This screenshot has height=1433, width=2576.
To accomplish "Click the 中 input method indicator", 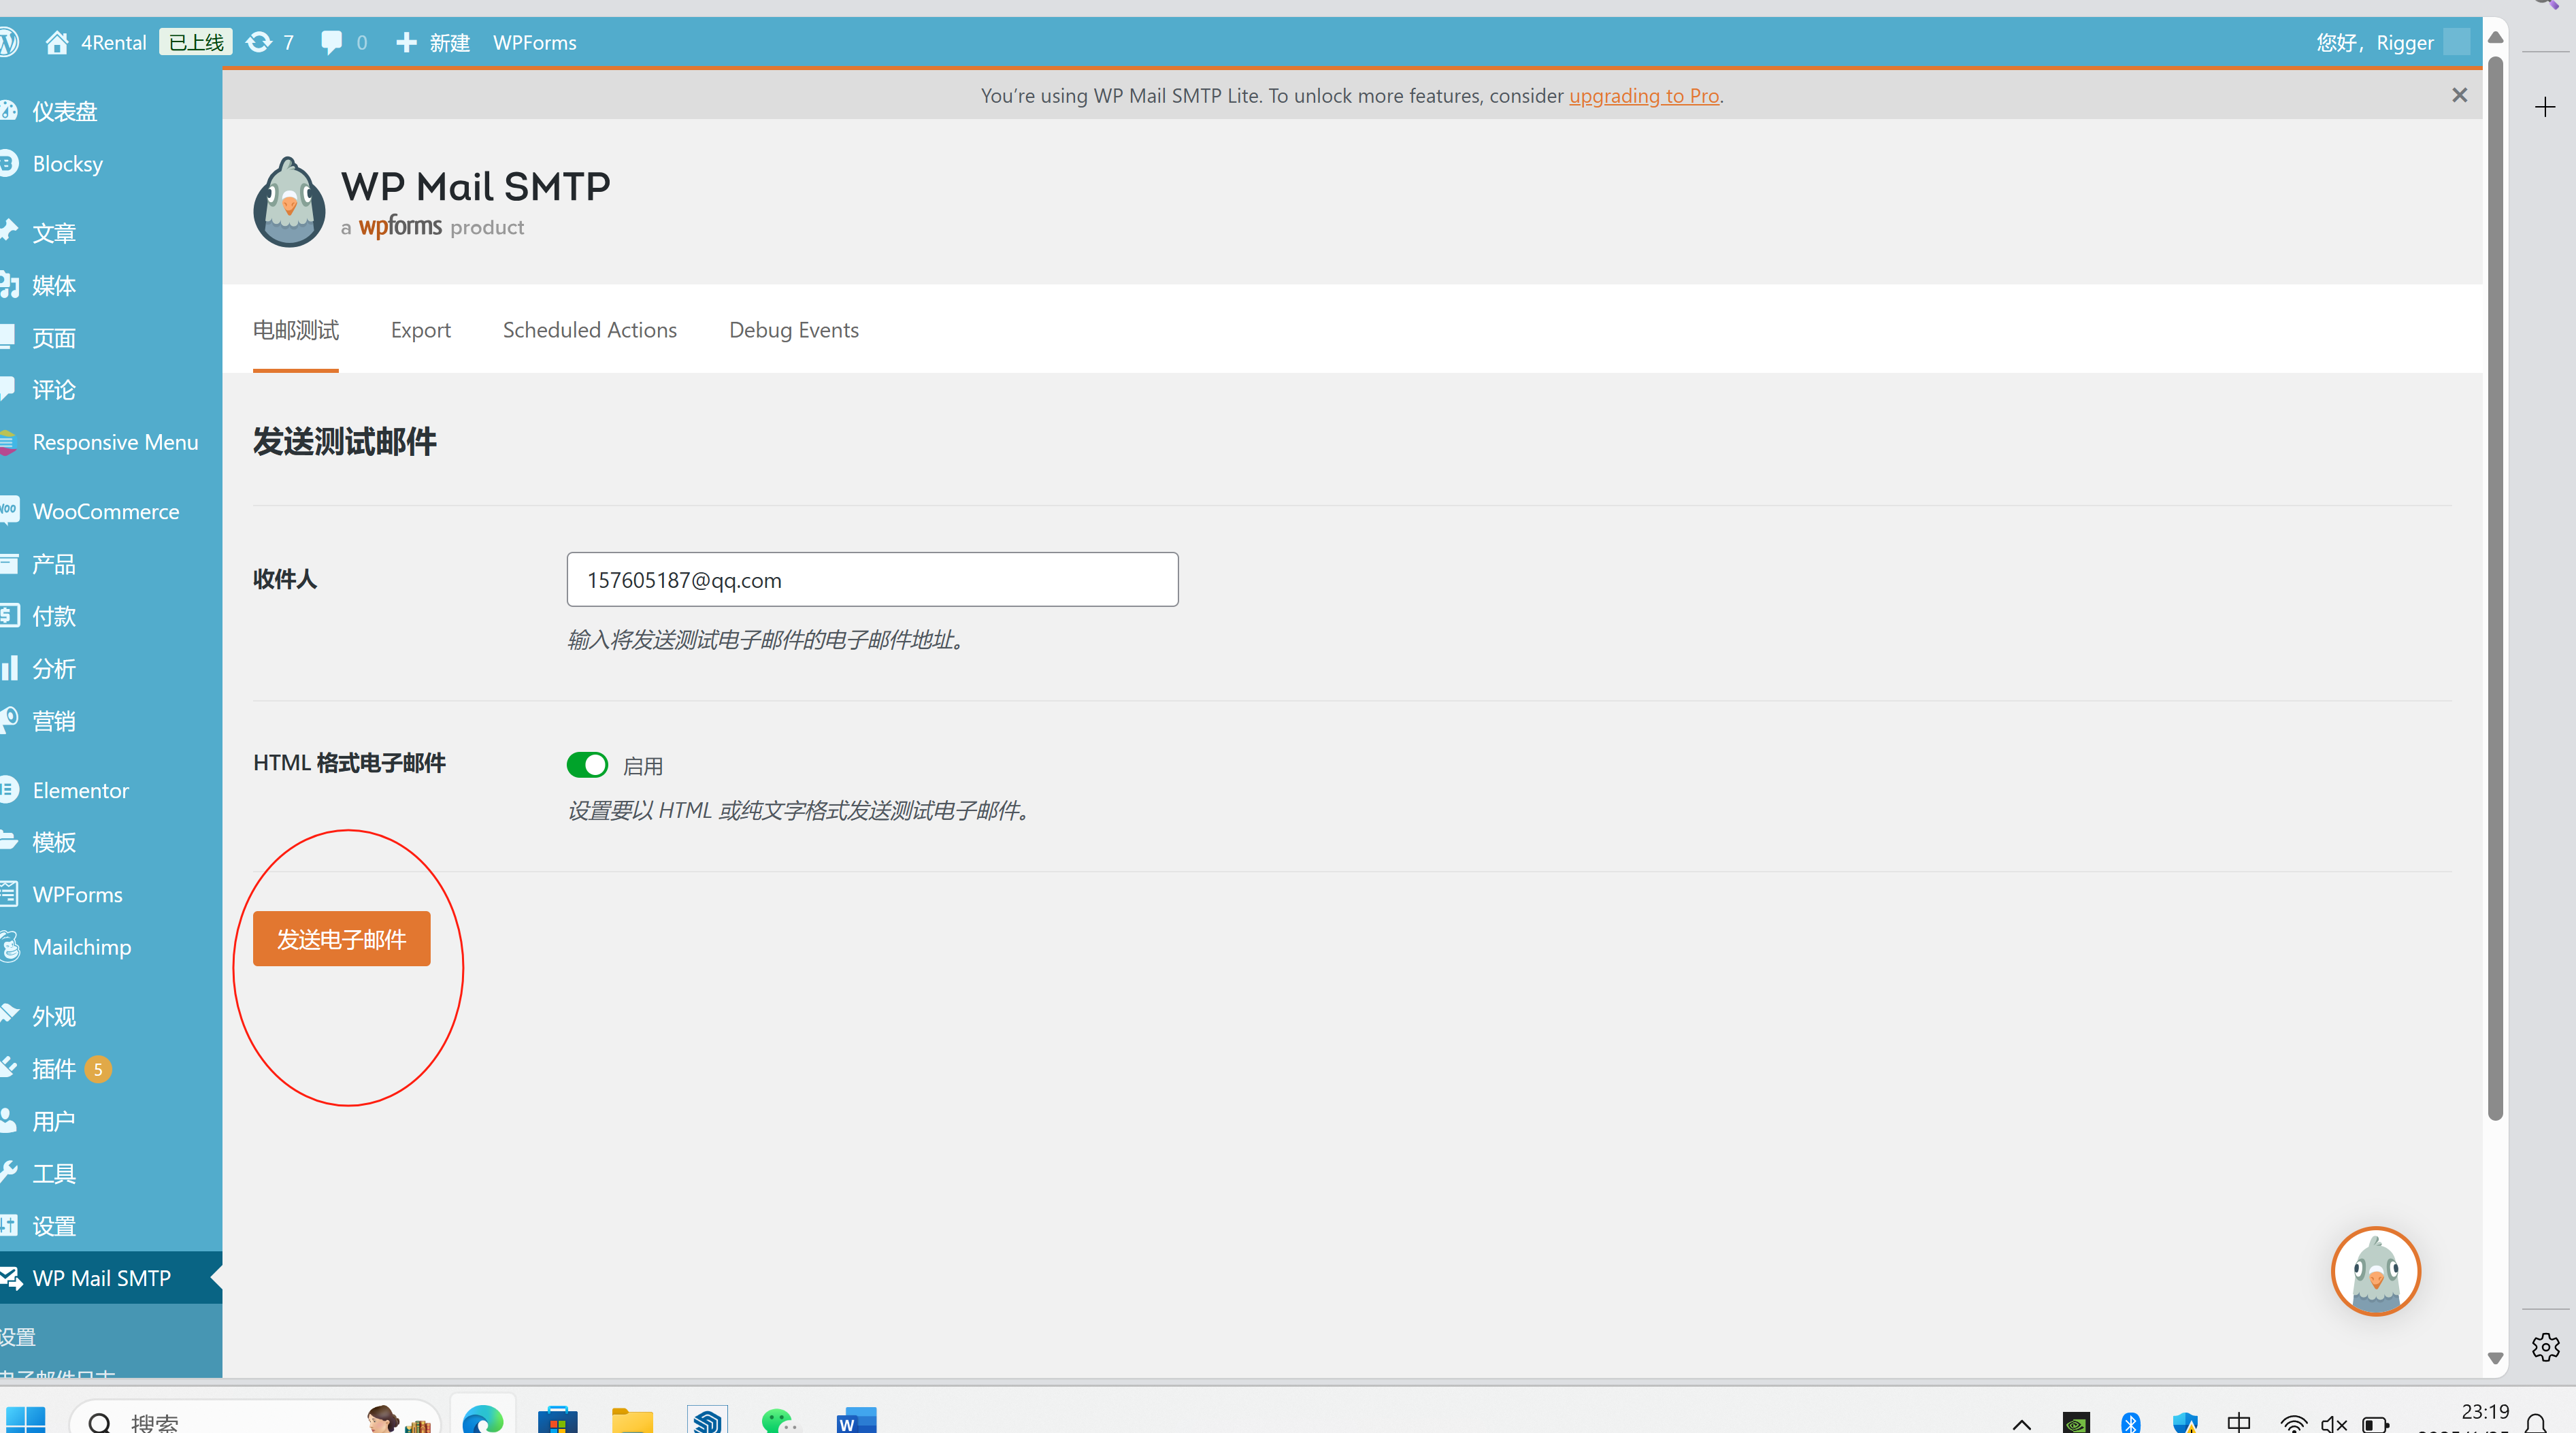I will pyautogui.click(x=2239, y=1422).
